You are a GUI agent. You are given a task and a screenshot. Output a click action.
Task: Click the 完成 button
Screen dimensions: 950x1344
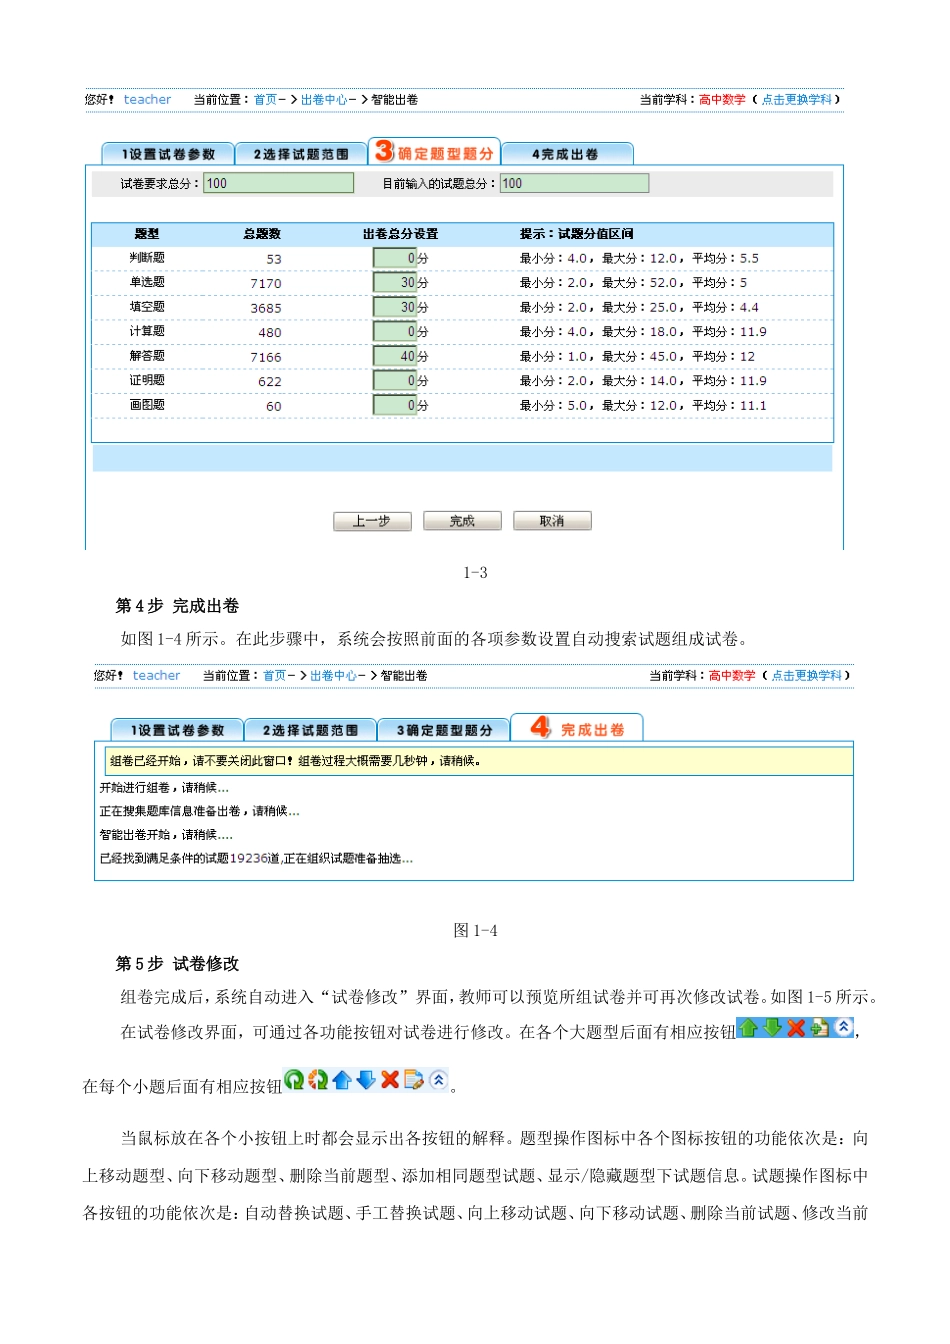tap(462, 521)
